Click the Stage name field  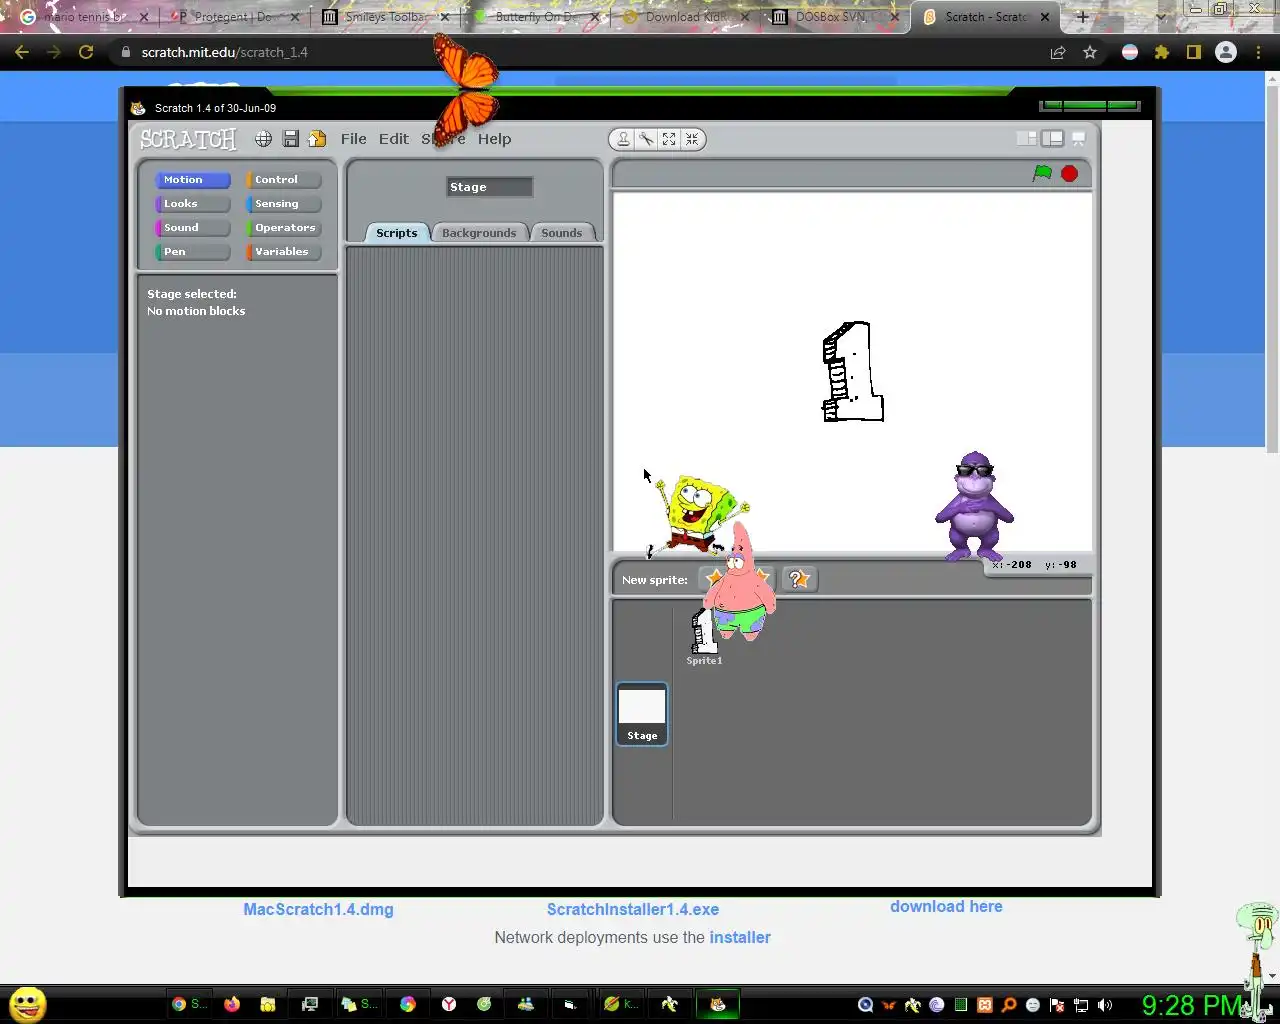(489, 187)
